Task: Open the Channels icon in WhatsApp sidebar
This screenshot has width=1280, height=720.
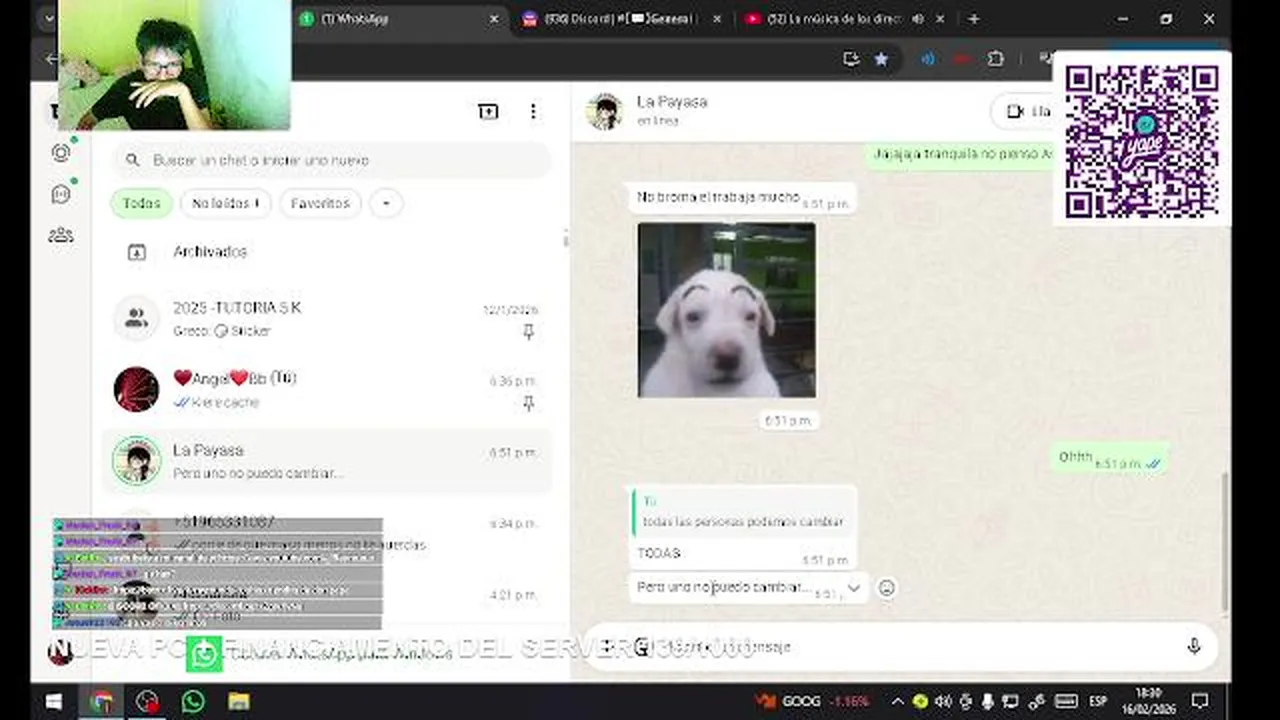Action: click(x=61, y=194)
